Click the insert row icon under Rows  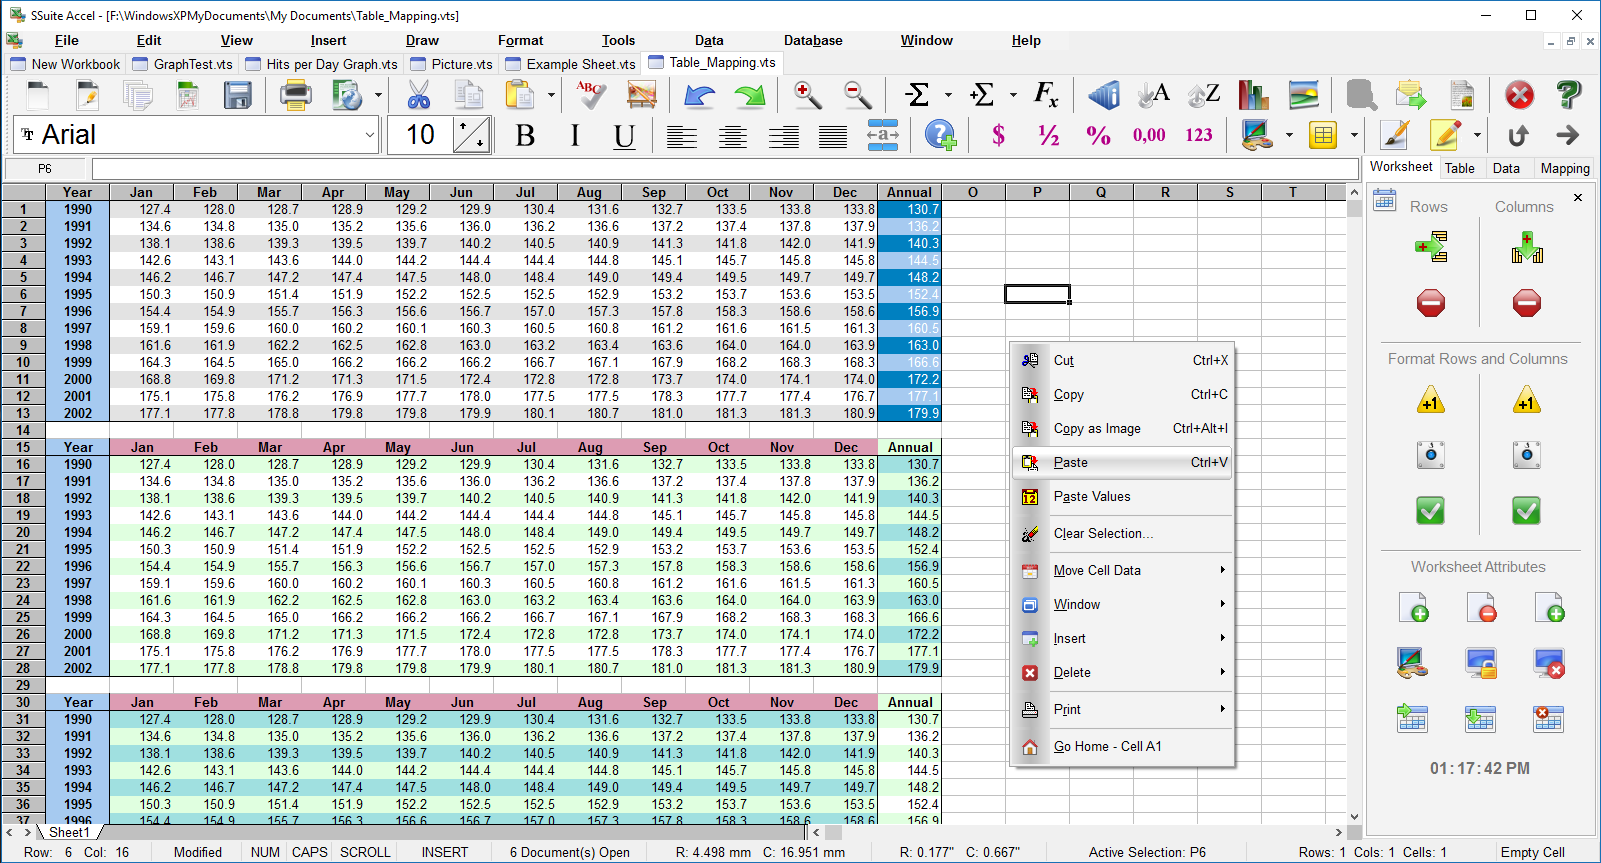1431,246
